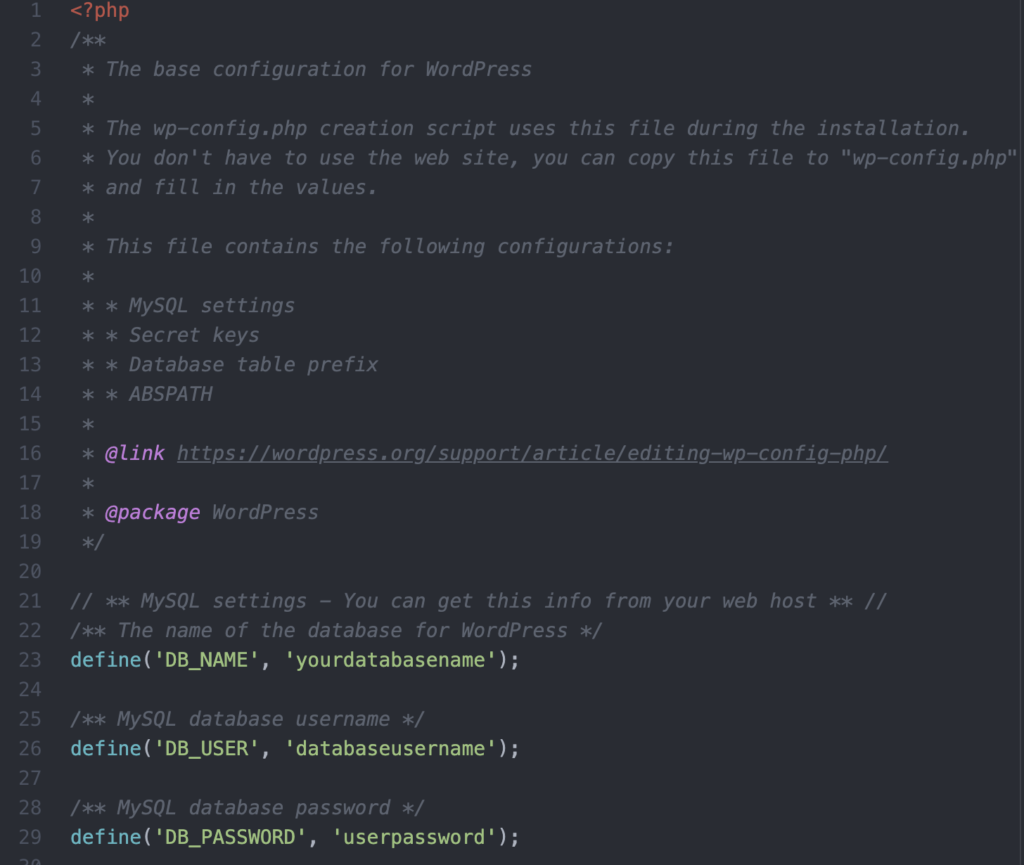This screenshot has height=865, width=1024.
Task: Click the @link annotation tag
Action: tap(135, 453)
